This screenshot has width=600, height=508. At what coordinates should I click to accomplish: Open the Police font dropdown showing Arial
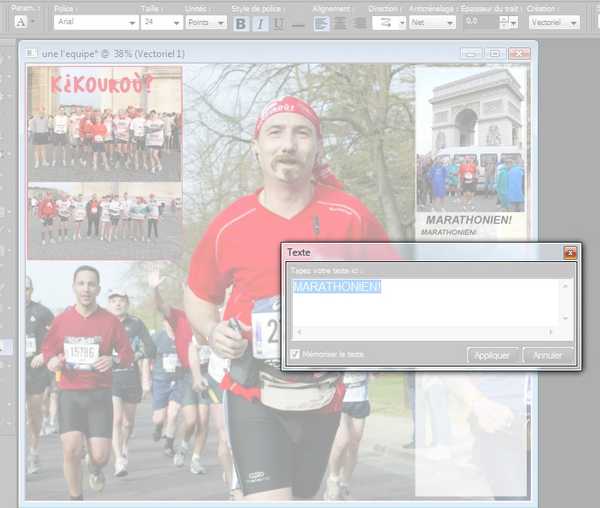tap(96, 22)
